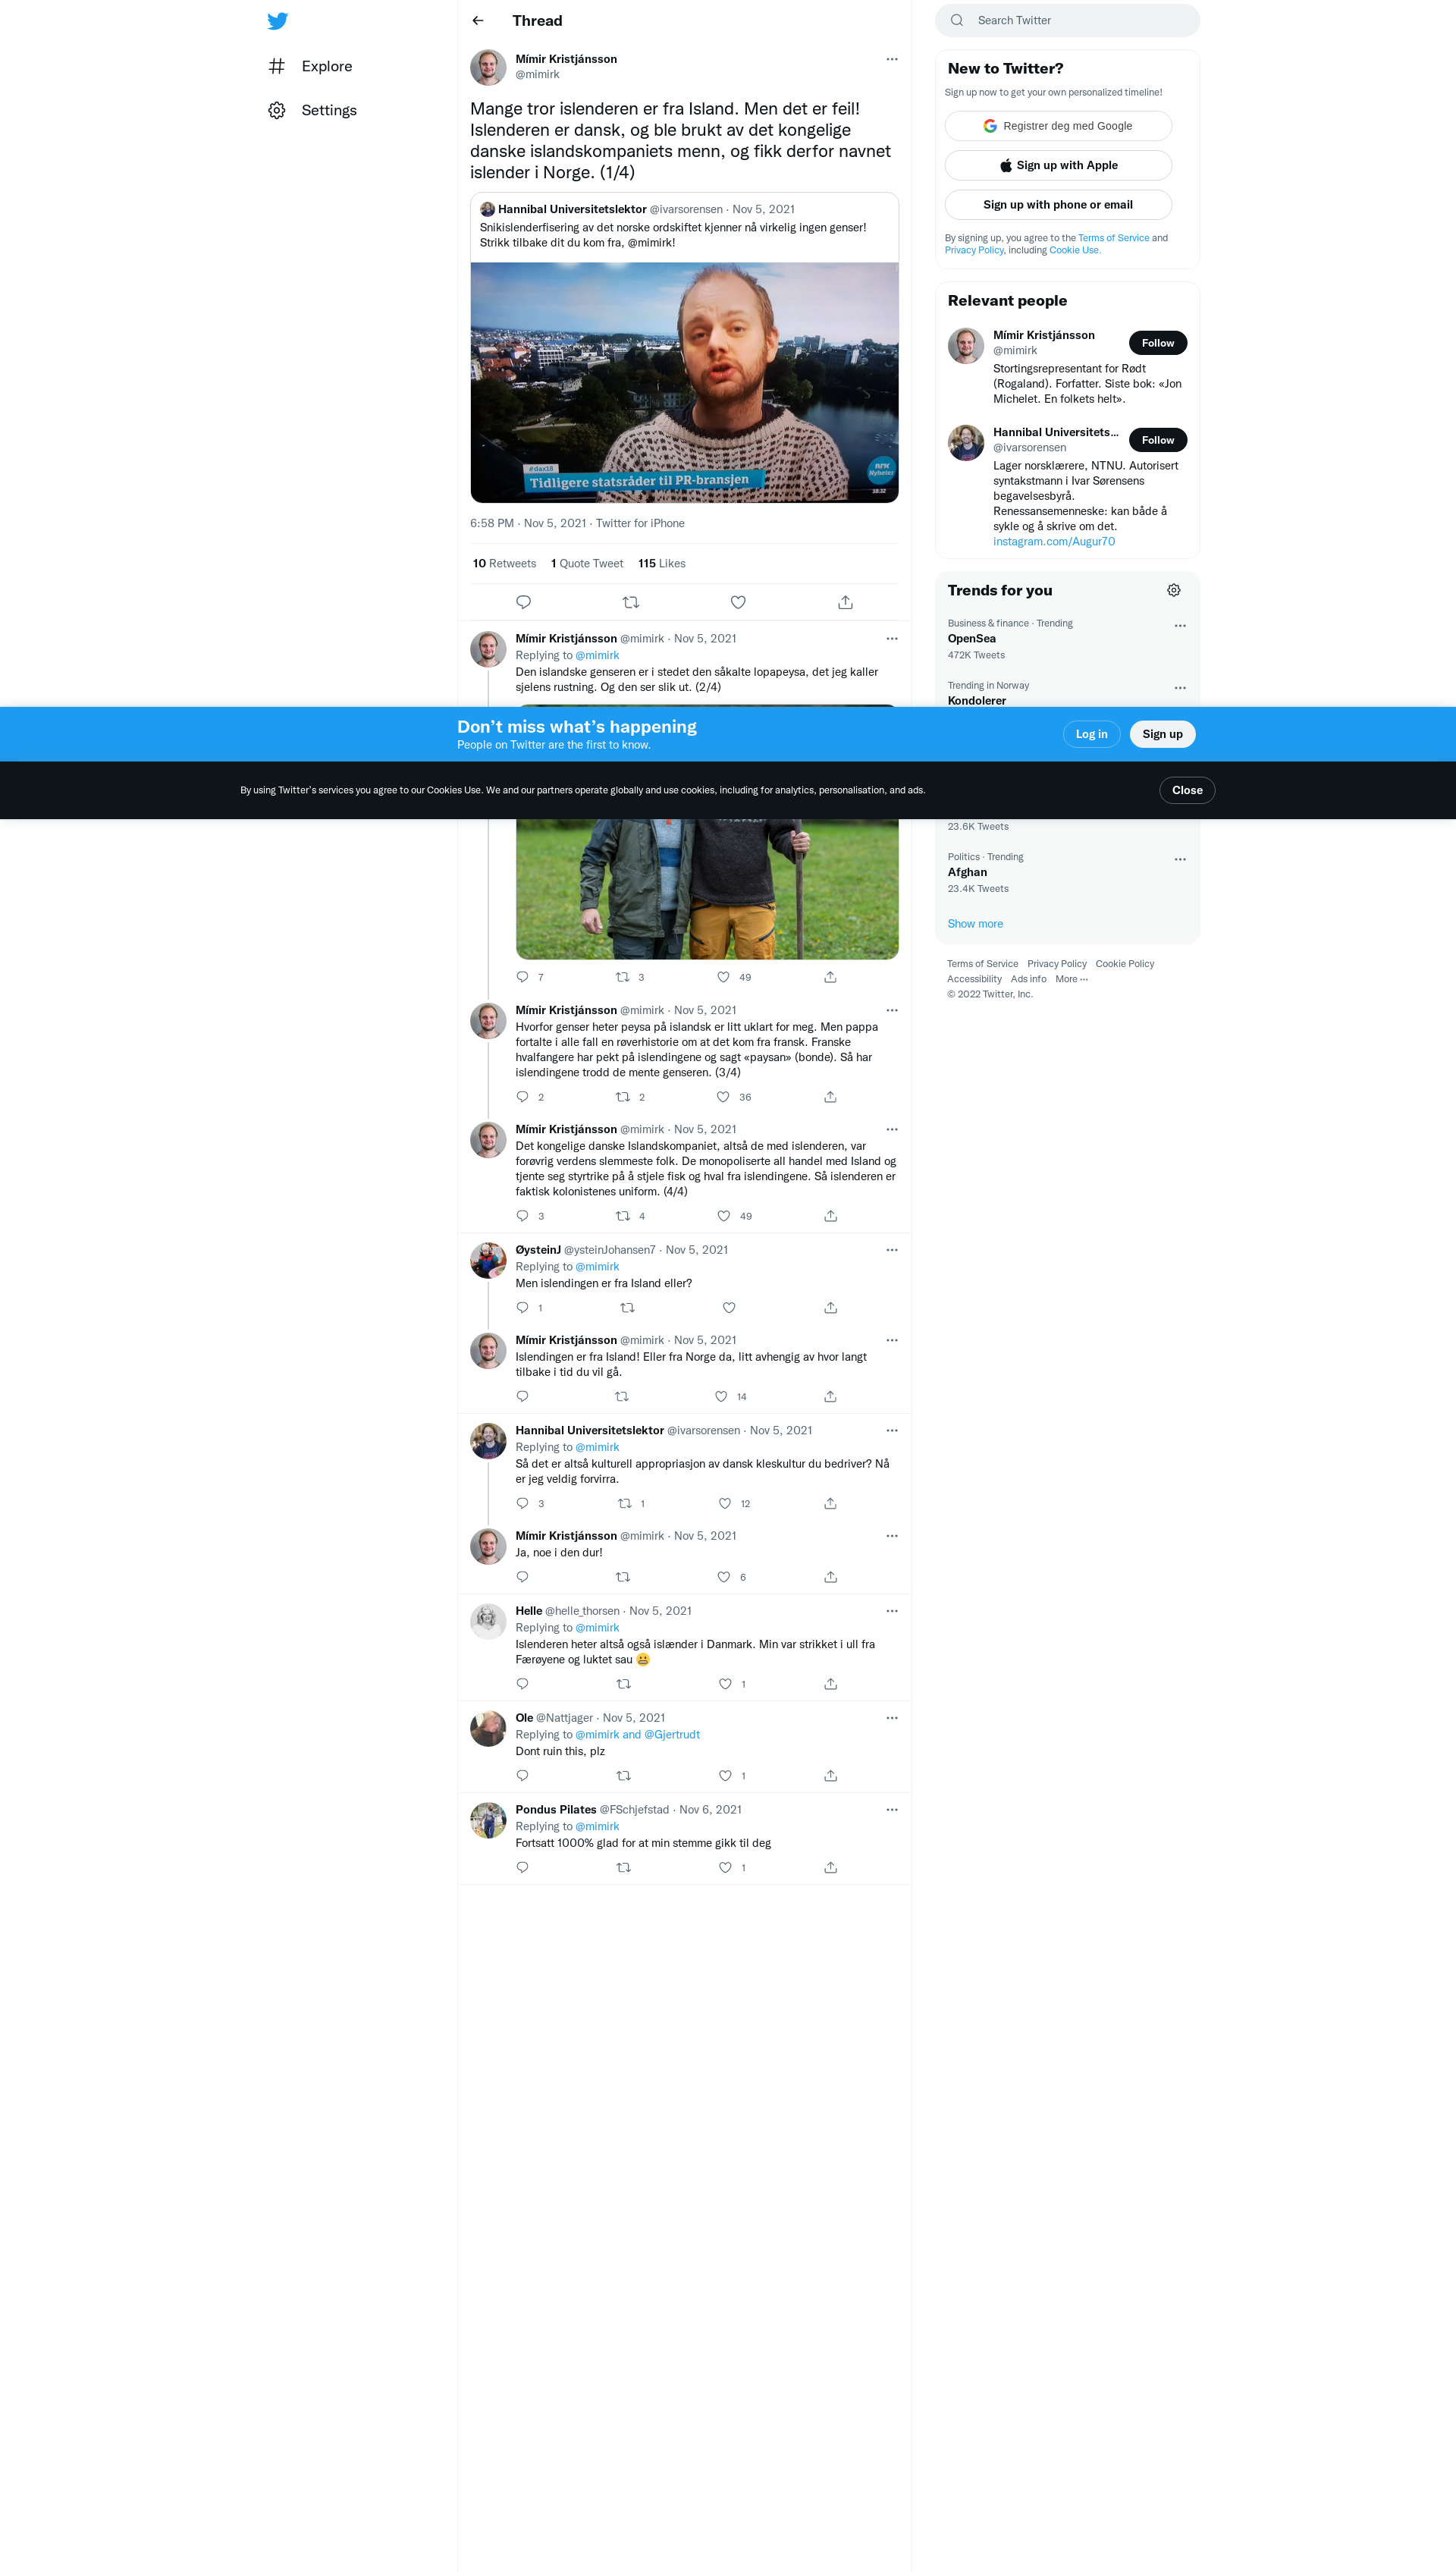Open the quoted tweet video thumbnail
1456x2572 pixels.
click(x=684, y=382)
